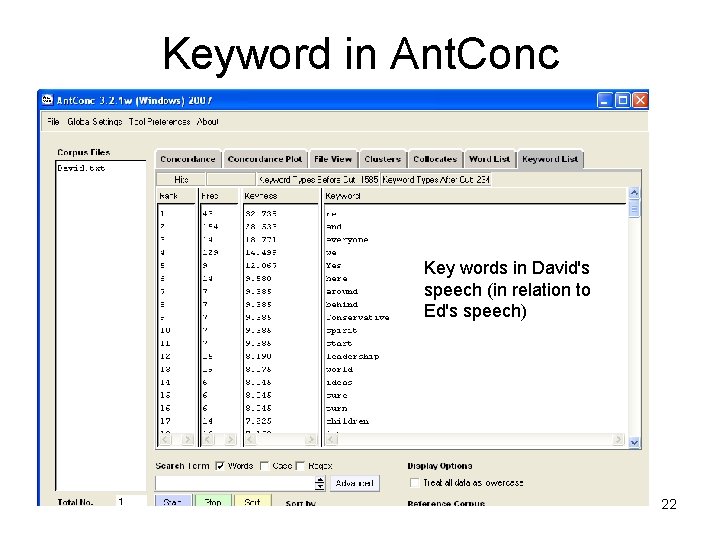Click the Keyness column header
Image resolution: width=720 pixels, height=540 pixels.
281,196
